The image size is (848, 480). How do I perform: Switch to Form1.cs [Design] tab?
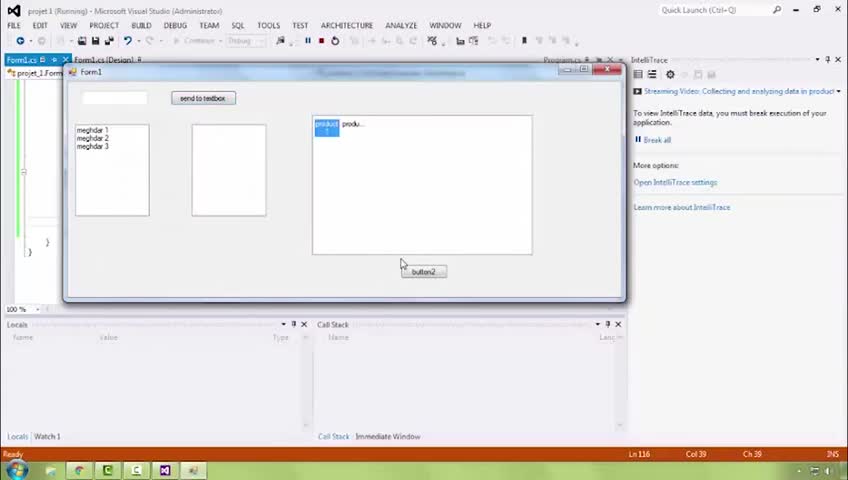[104, 60]
